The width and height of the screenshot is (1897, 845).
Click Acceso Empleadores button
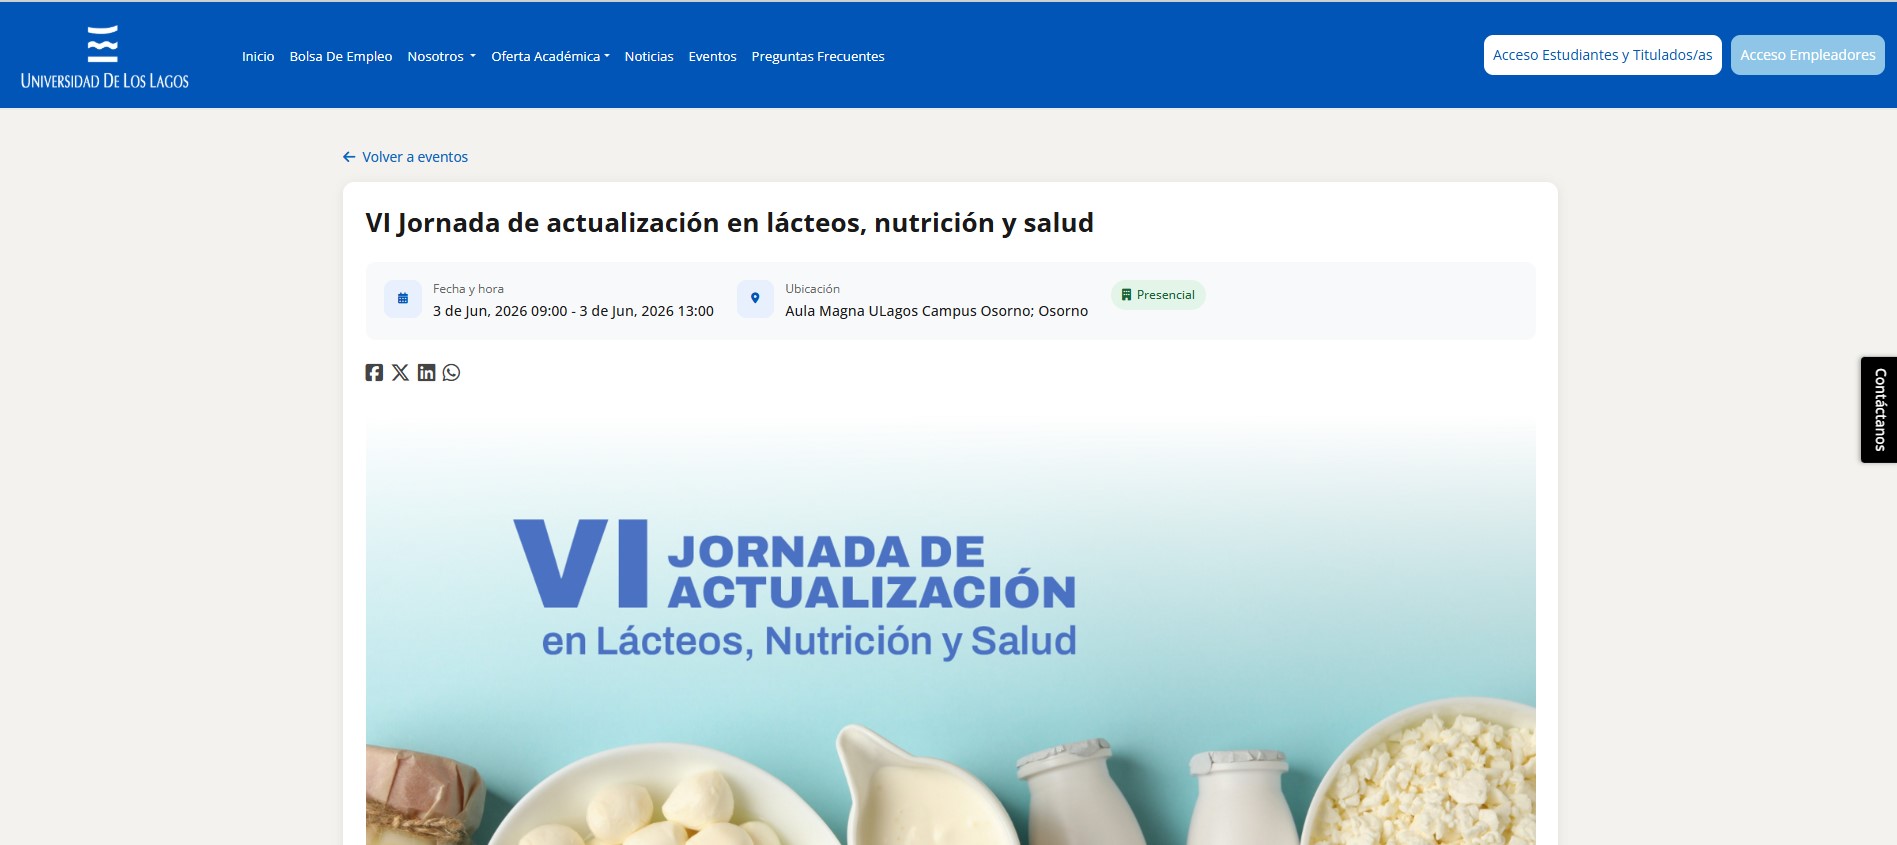1807,55
